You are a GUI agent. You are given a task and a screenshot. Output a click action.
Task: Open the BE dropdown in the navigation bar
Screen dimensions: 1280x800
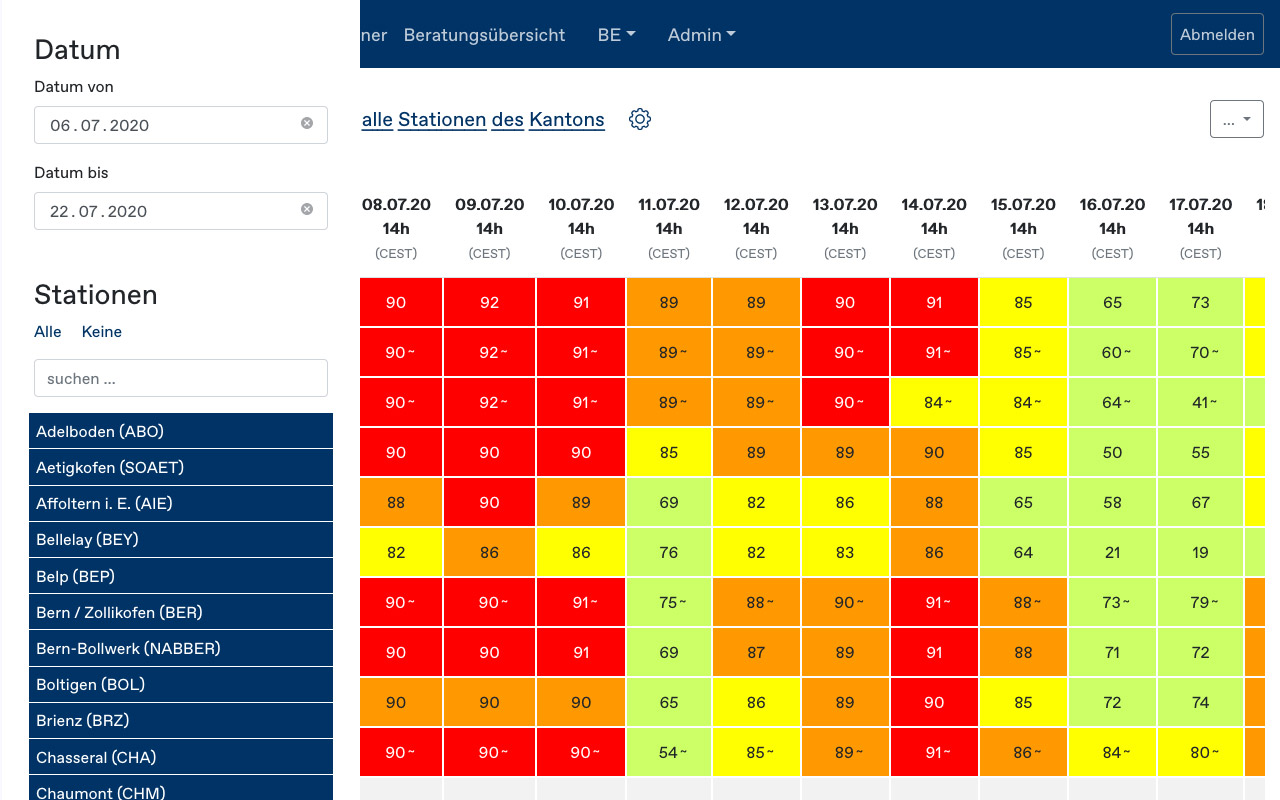[615, 34]
